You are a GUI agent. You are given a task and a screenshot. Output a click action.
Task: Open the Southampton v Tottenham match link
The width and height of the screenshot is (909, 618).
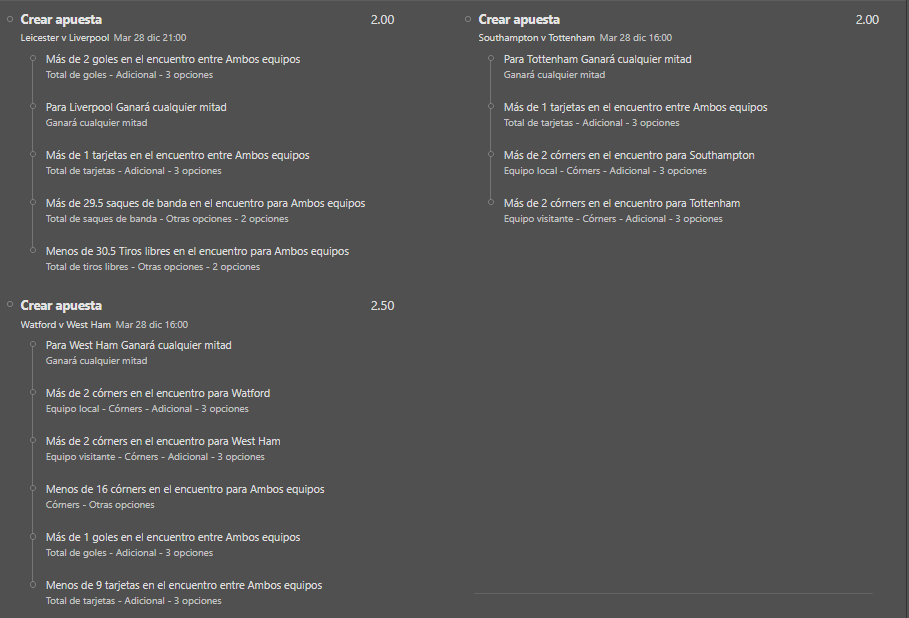click(x=536, y=38)
